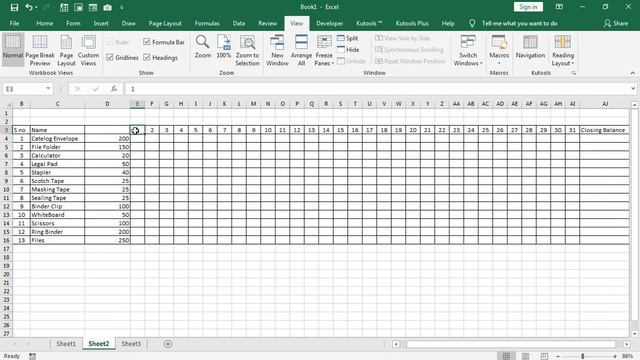
Task: Expand the formula bar
Action: point(633,88)
